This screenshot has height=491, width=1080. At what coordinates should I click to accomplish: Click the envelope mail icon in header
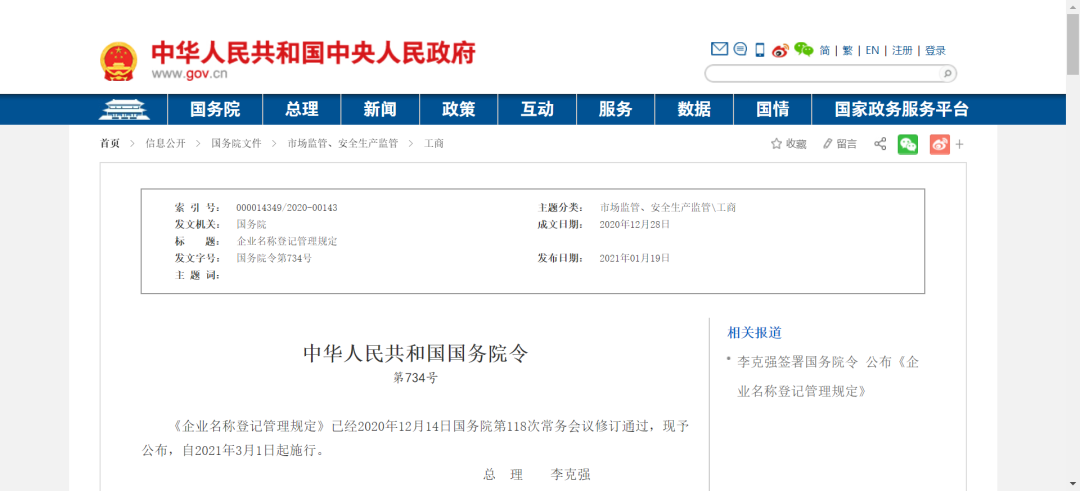719,49
